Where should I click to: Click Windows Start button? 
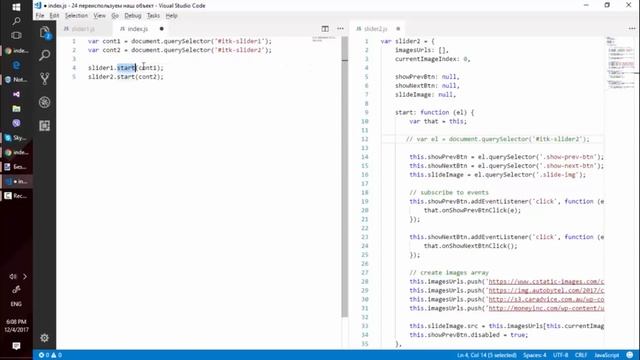point(16,7)
